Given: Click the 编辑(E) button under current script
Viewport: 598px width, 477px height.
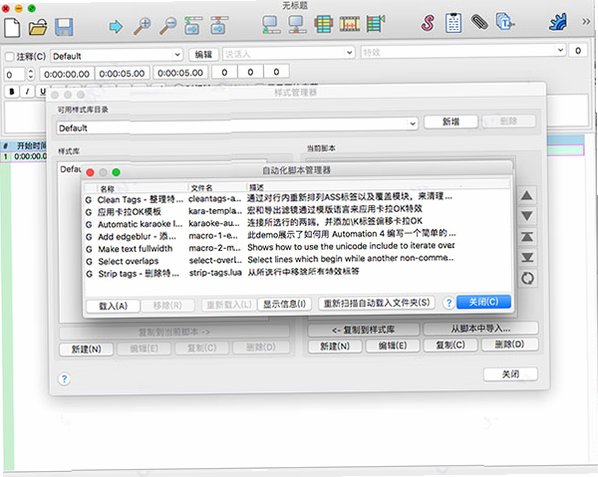Looking at the screenshot, I should 392,345.
